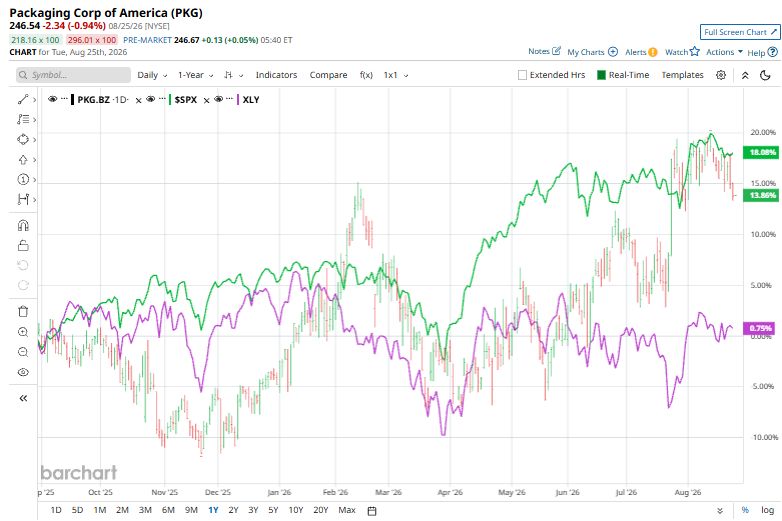
Task: Hide all drawings with eye icon
Action: click(23, 372)
